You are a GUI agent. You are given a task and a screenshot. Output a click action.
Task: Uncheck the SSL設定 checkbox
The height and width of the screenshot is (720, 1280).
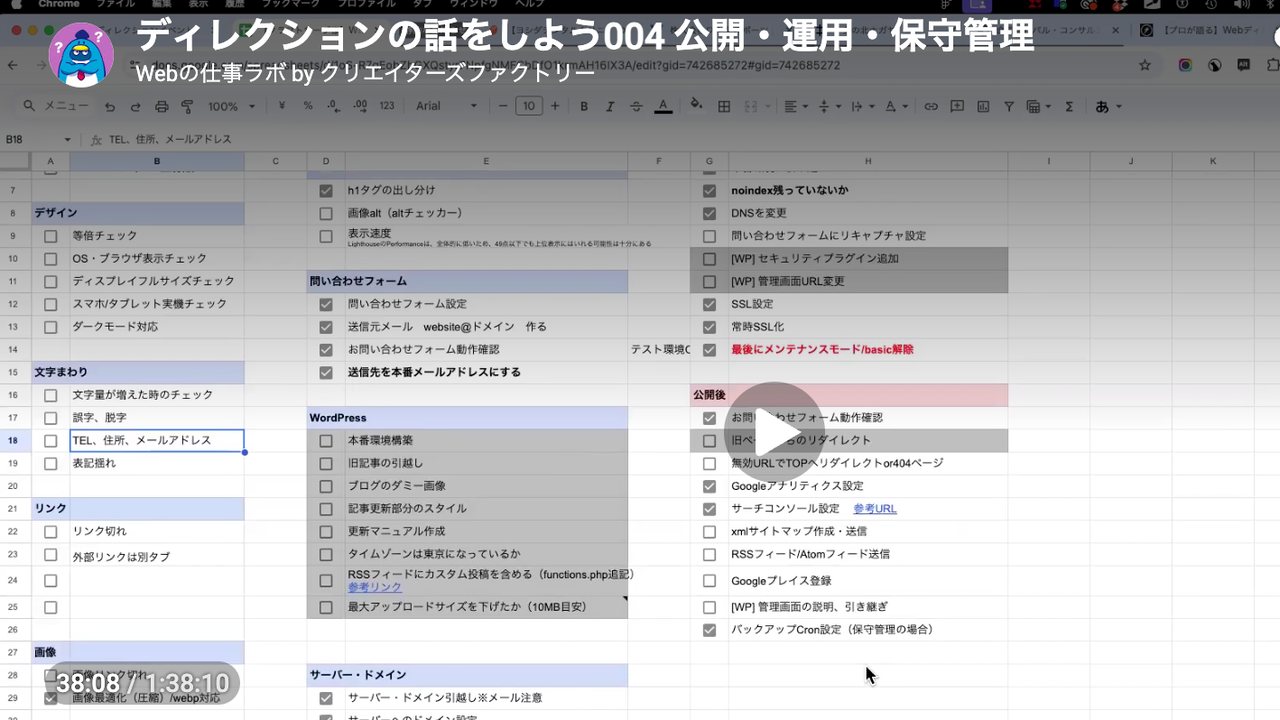709,304
